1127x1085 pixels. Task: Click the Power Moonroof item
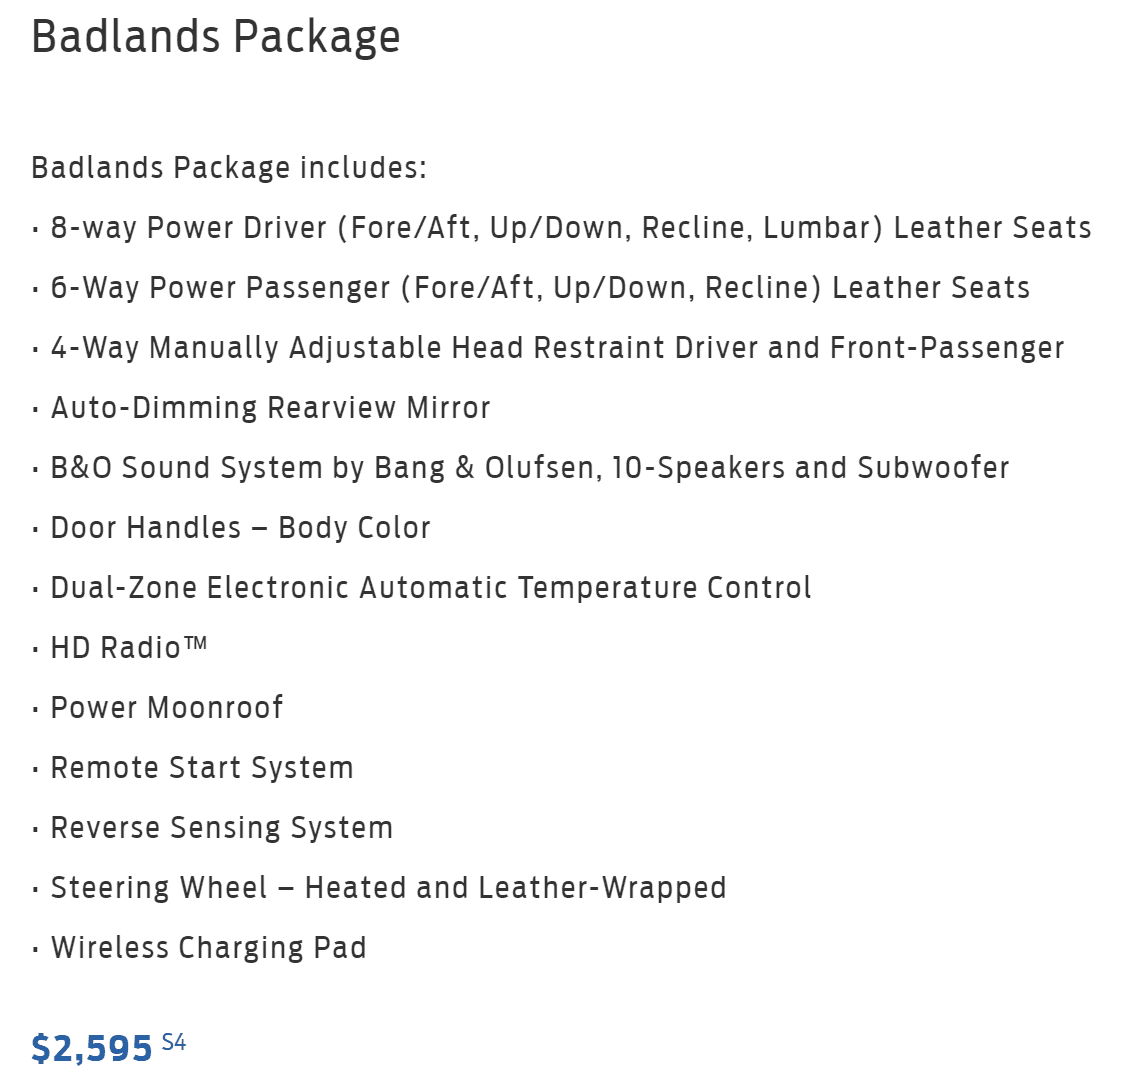167,708
